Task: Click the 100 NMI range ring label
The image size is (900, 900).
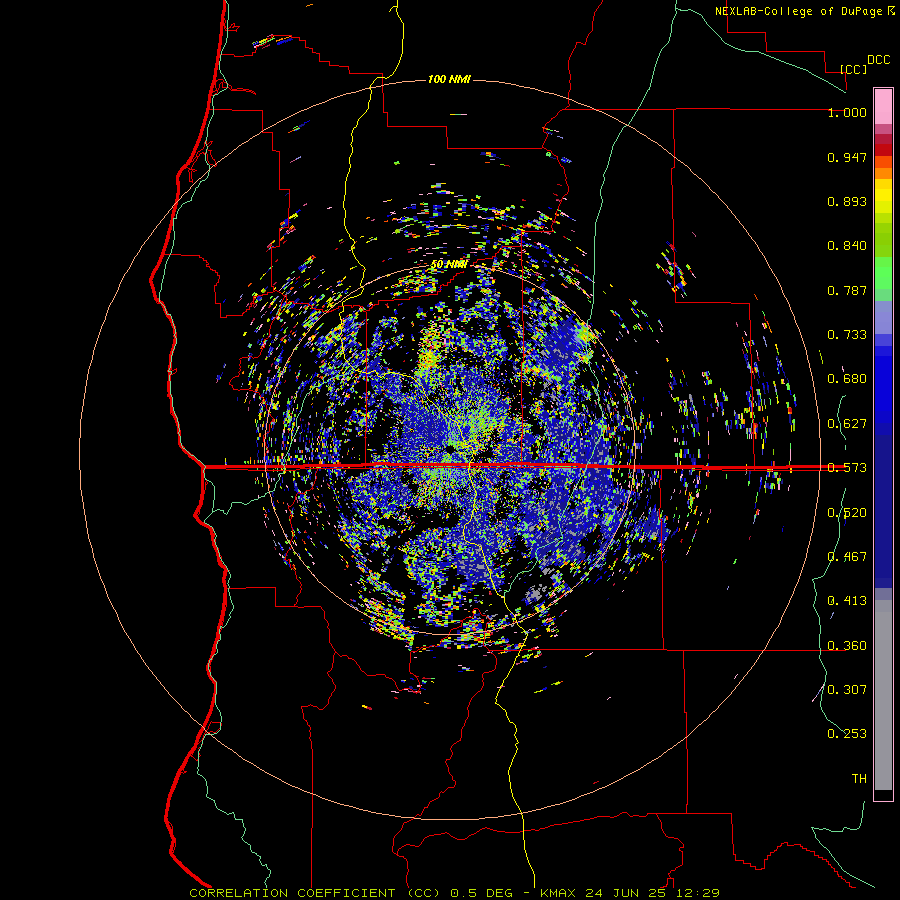Action: 449,79
